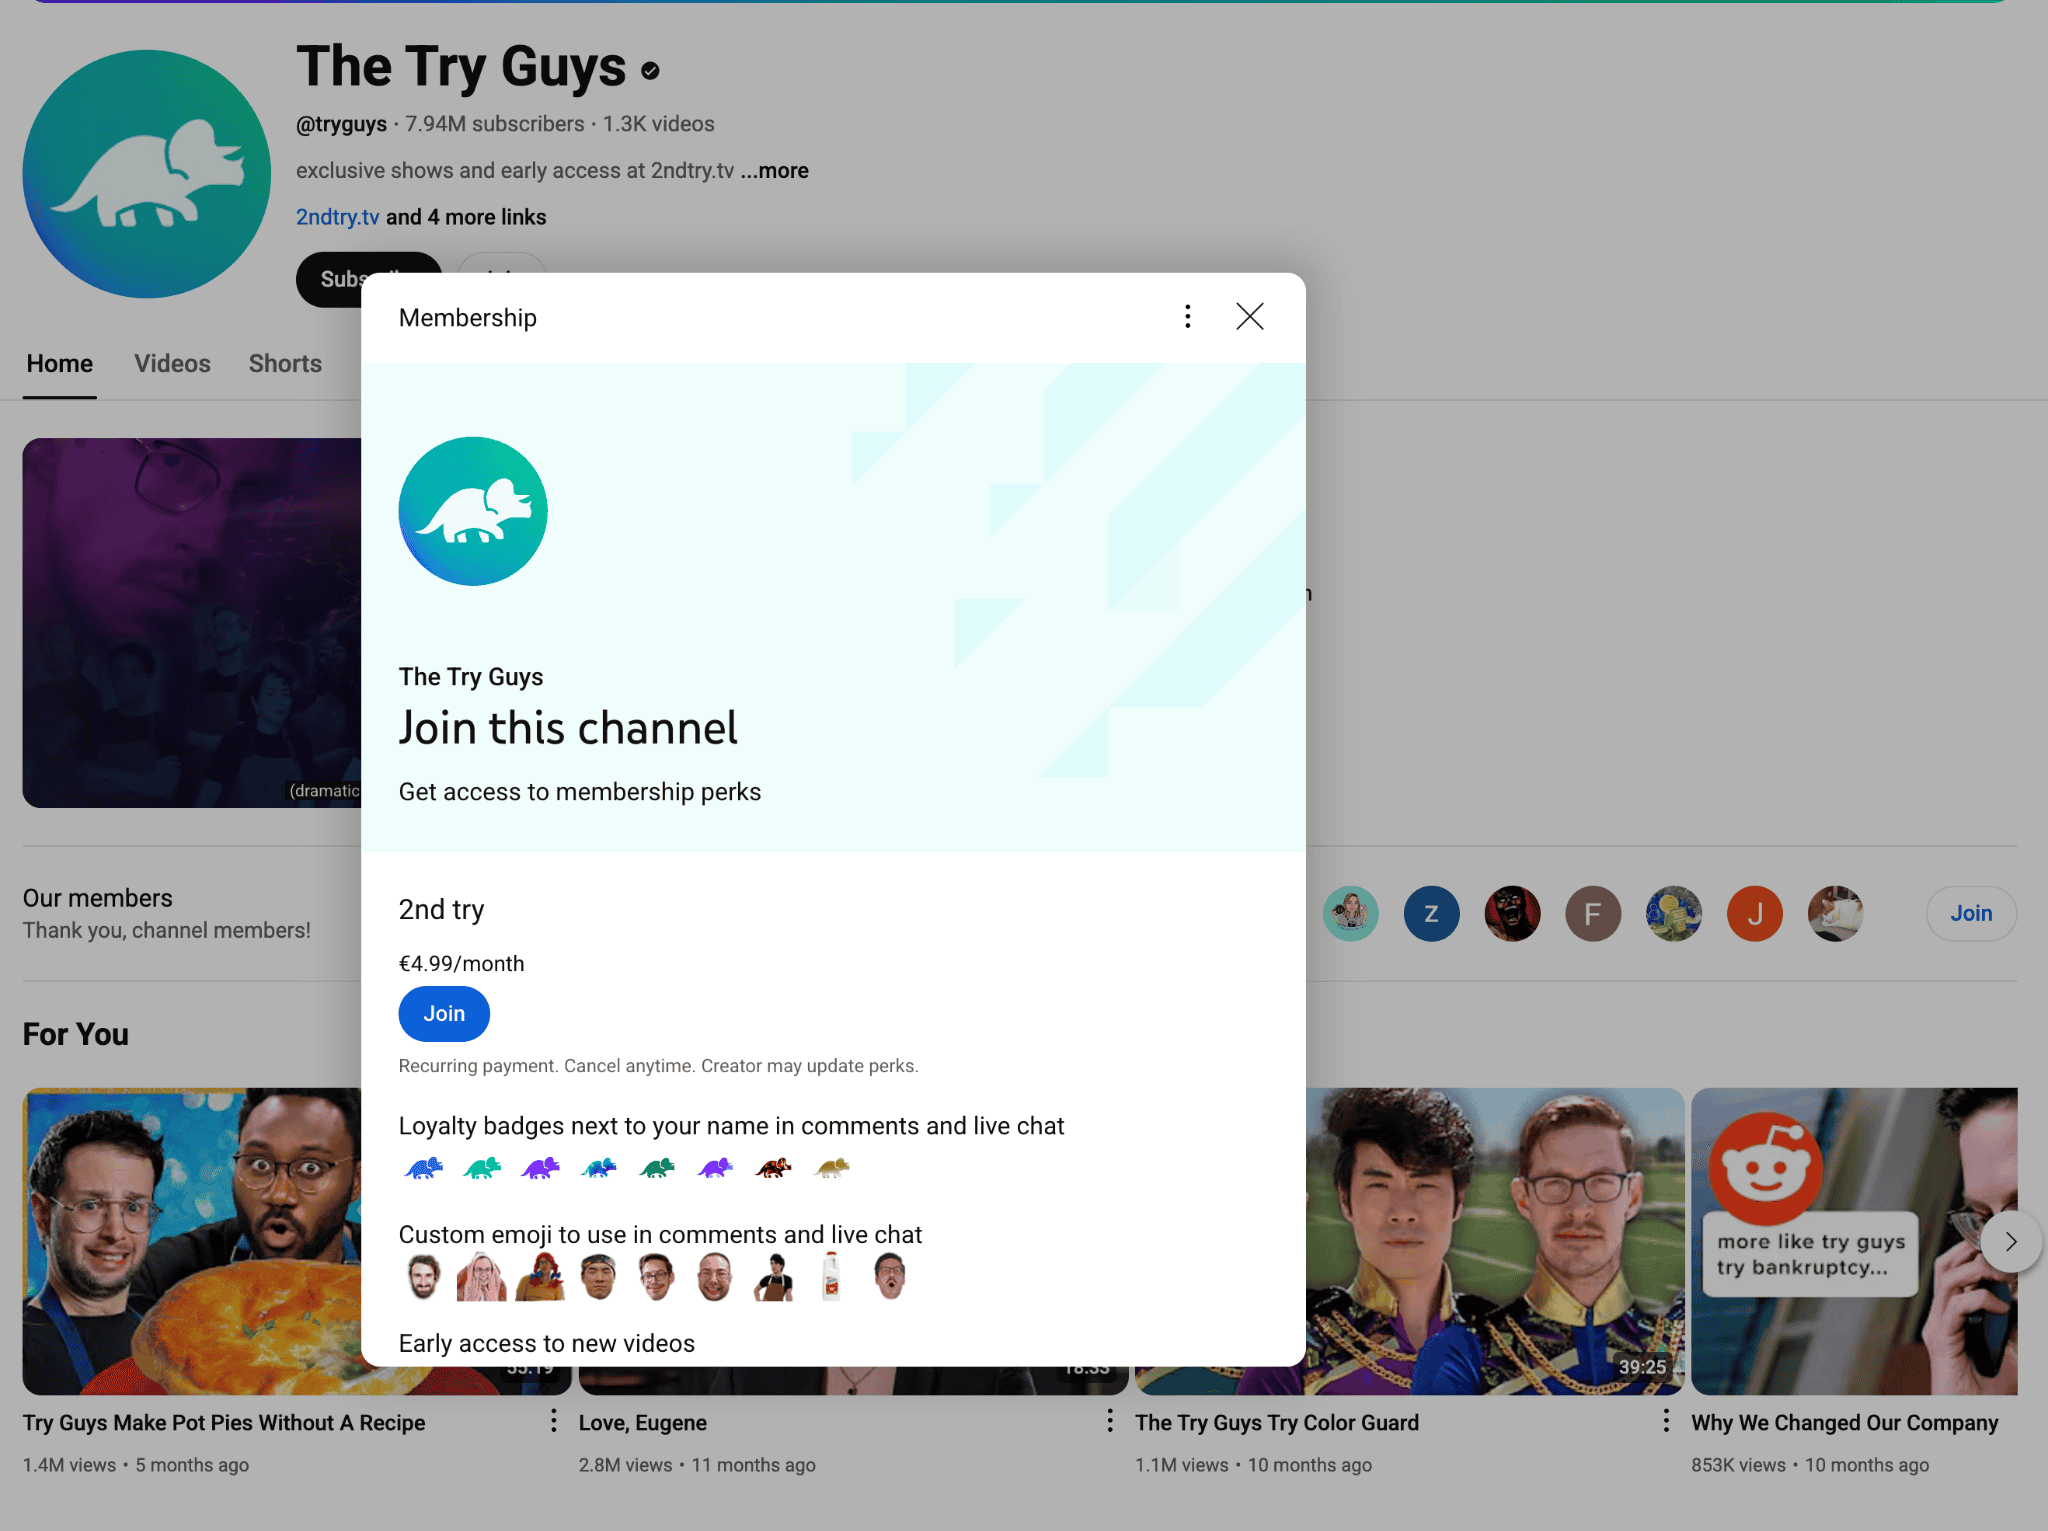Open Why We Changed Our Company thumbnail

[x=1854, y=1241]
